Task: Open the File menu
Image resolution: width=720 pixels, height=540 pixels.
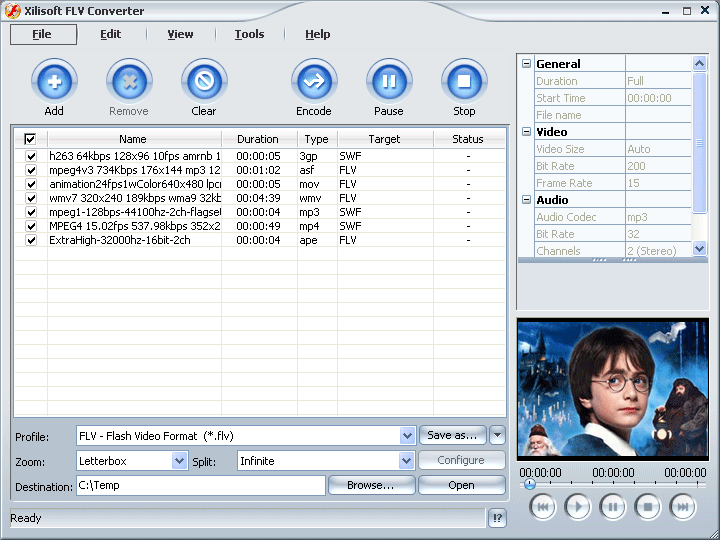Action: click(x=42, y=34)
